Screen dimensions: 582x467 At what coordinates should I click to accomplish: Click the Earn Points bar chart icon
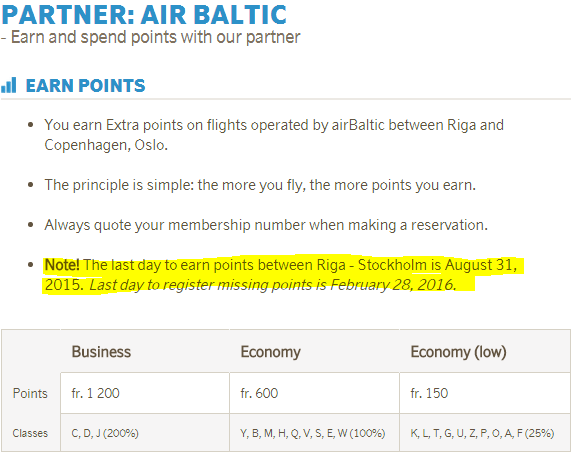[x=9, y=85]
